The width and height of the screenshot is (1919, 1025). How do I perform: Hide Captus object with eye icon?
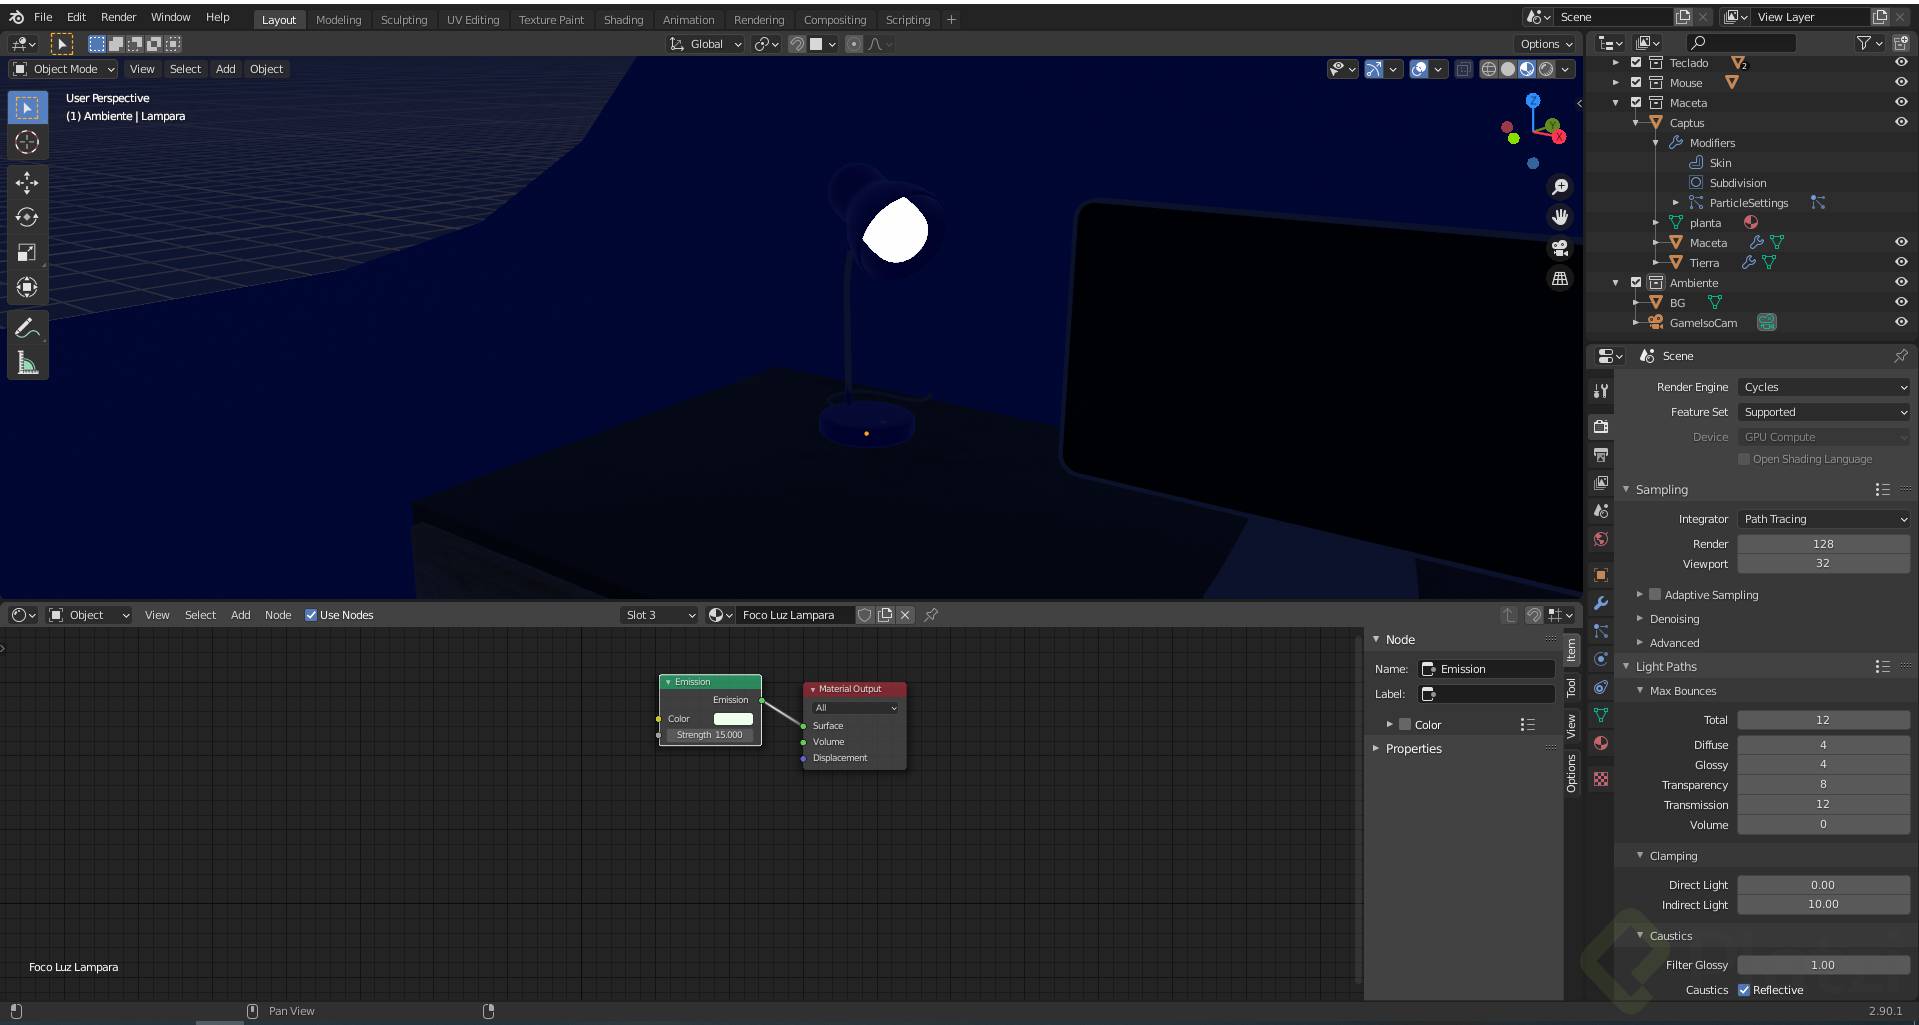1901,122
